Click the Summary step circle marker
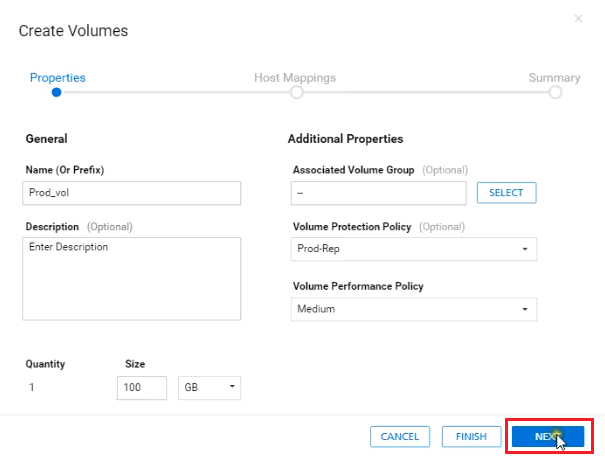The width and height of the screenshot is (605, 456). pos(555,92)
